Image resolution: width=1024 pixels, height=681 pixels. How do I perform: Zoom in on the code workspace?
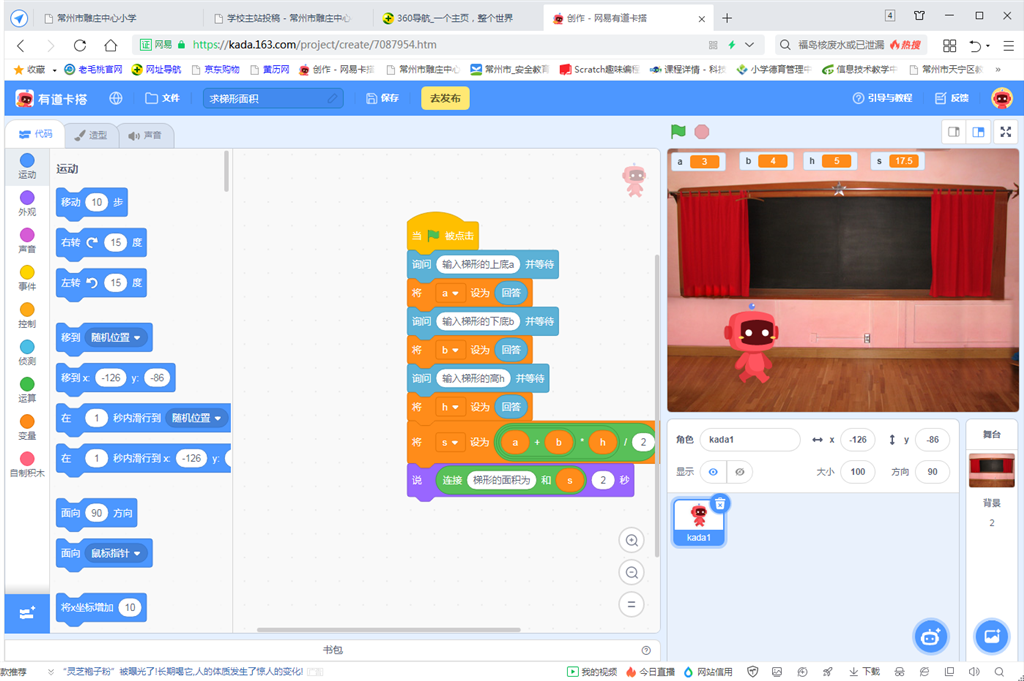[631, 541]
